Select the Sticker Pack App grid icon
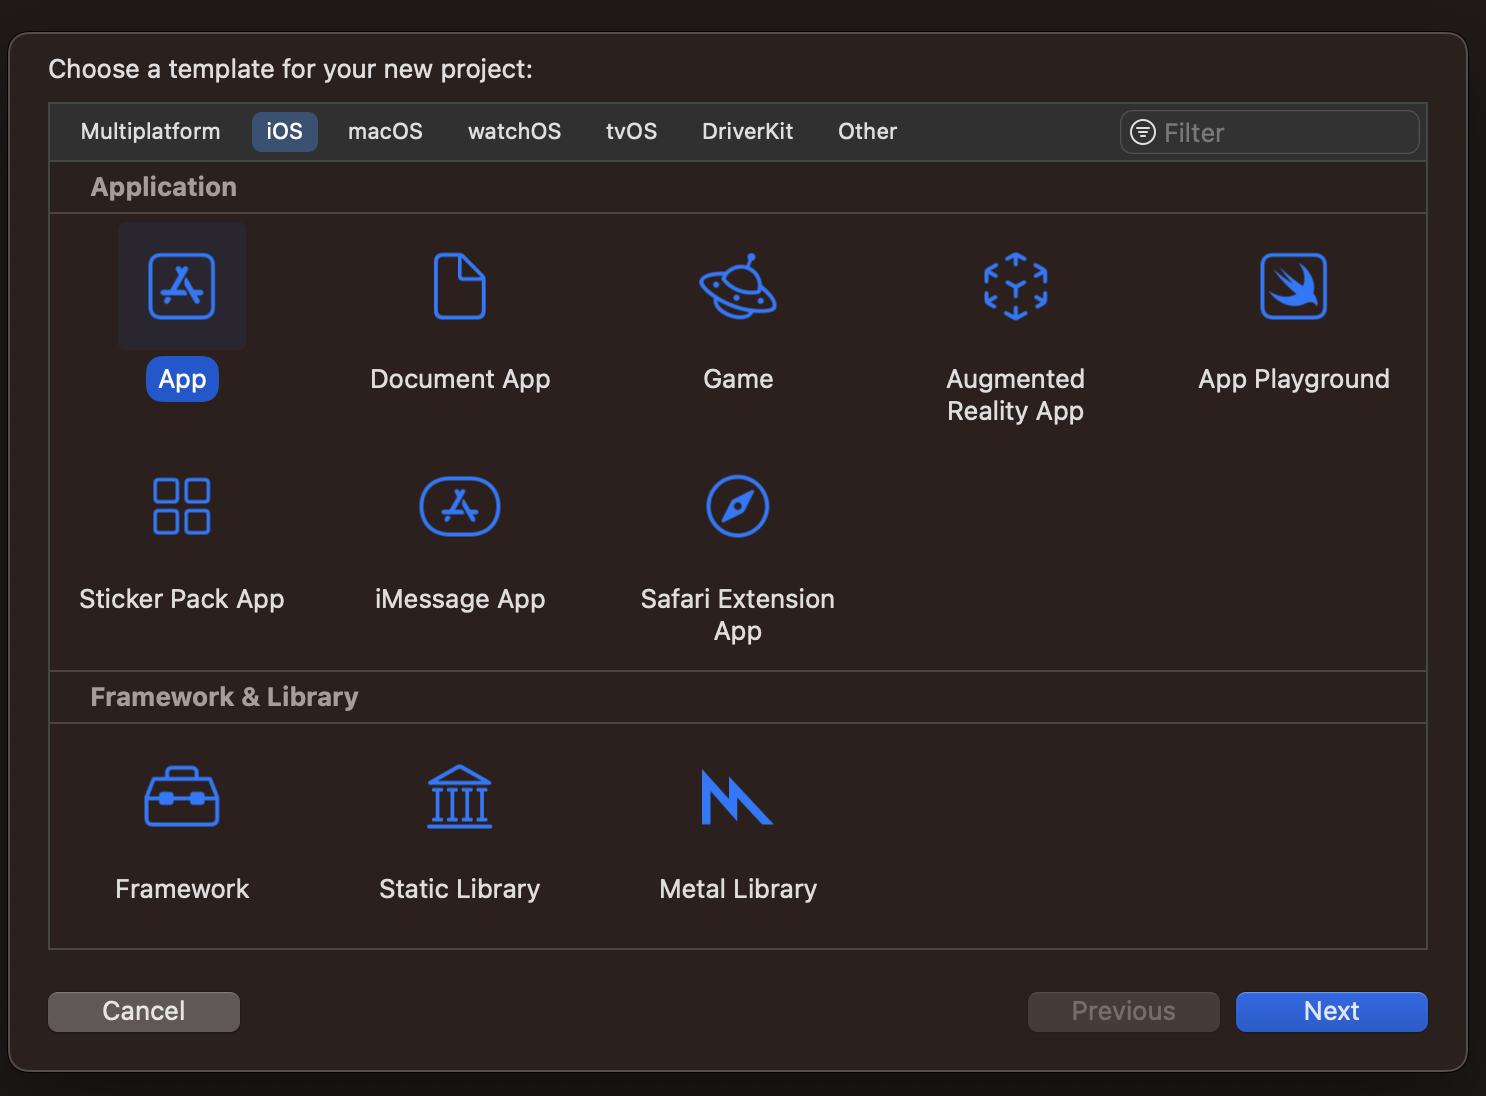The width and height of the screenshot is (1486, 1096). pyautogui.click(x=182, y=506)
